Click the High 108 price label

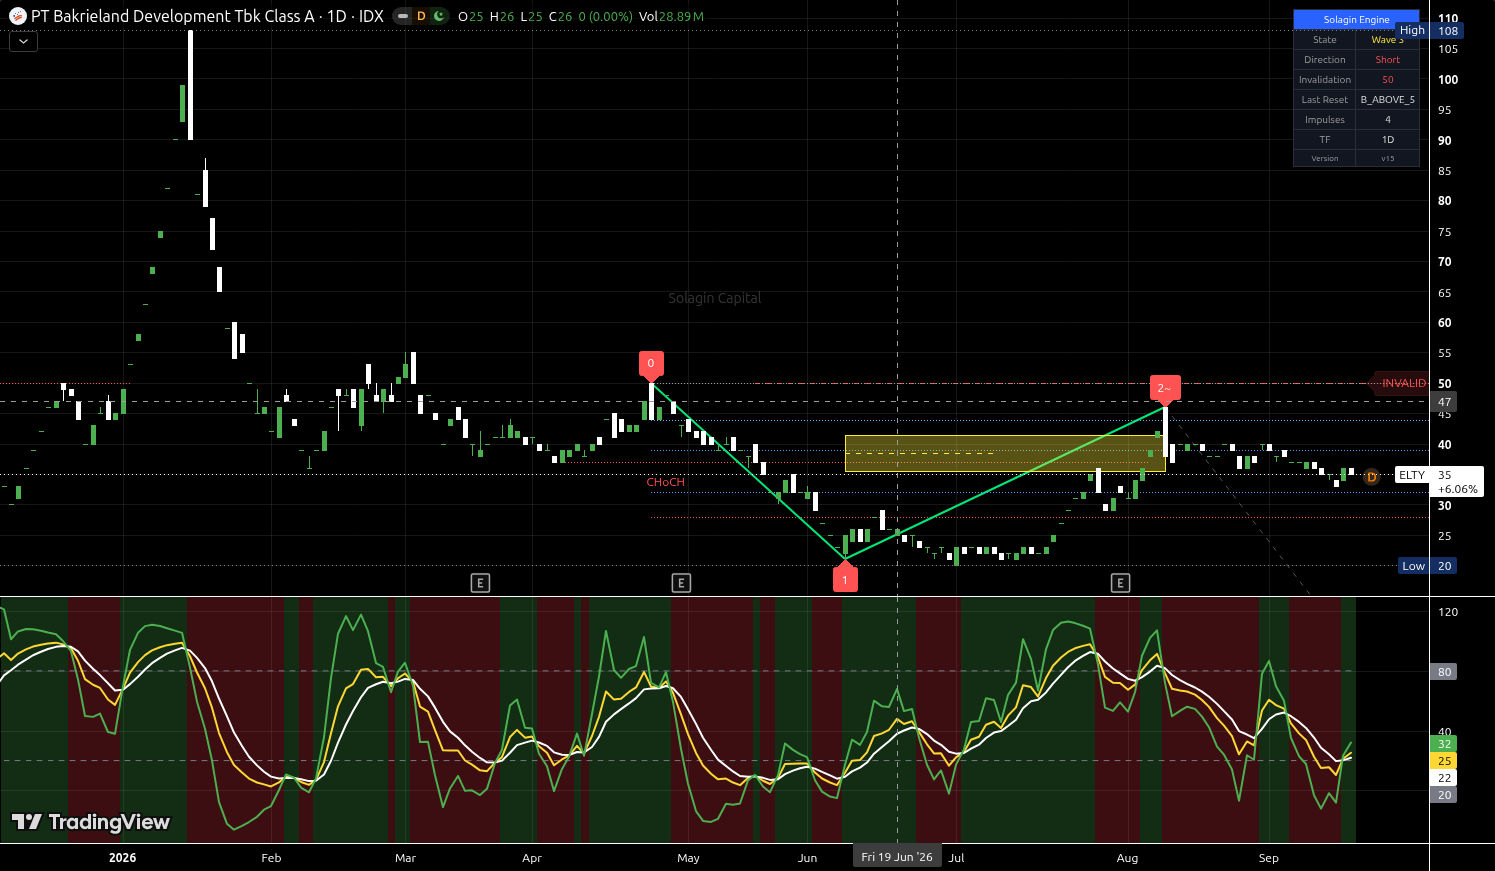tap(1430, 31)
